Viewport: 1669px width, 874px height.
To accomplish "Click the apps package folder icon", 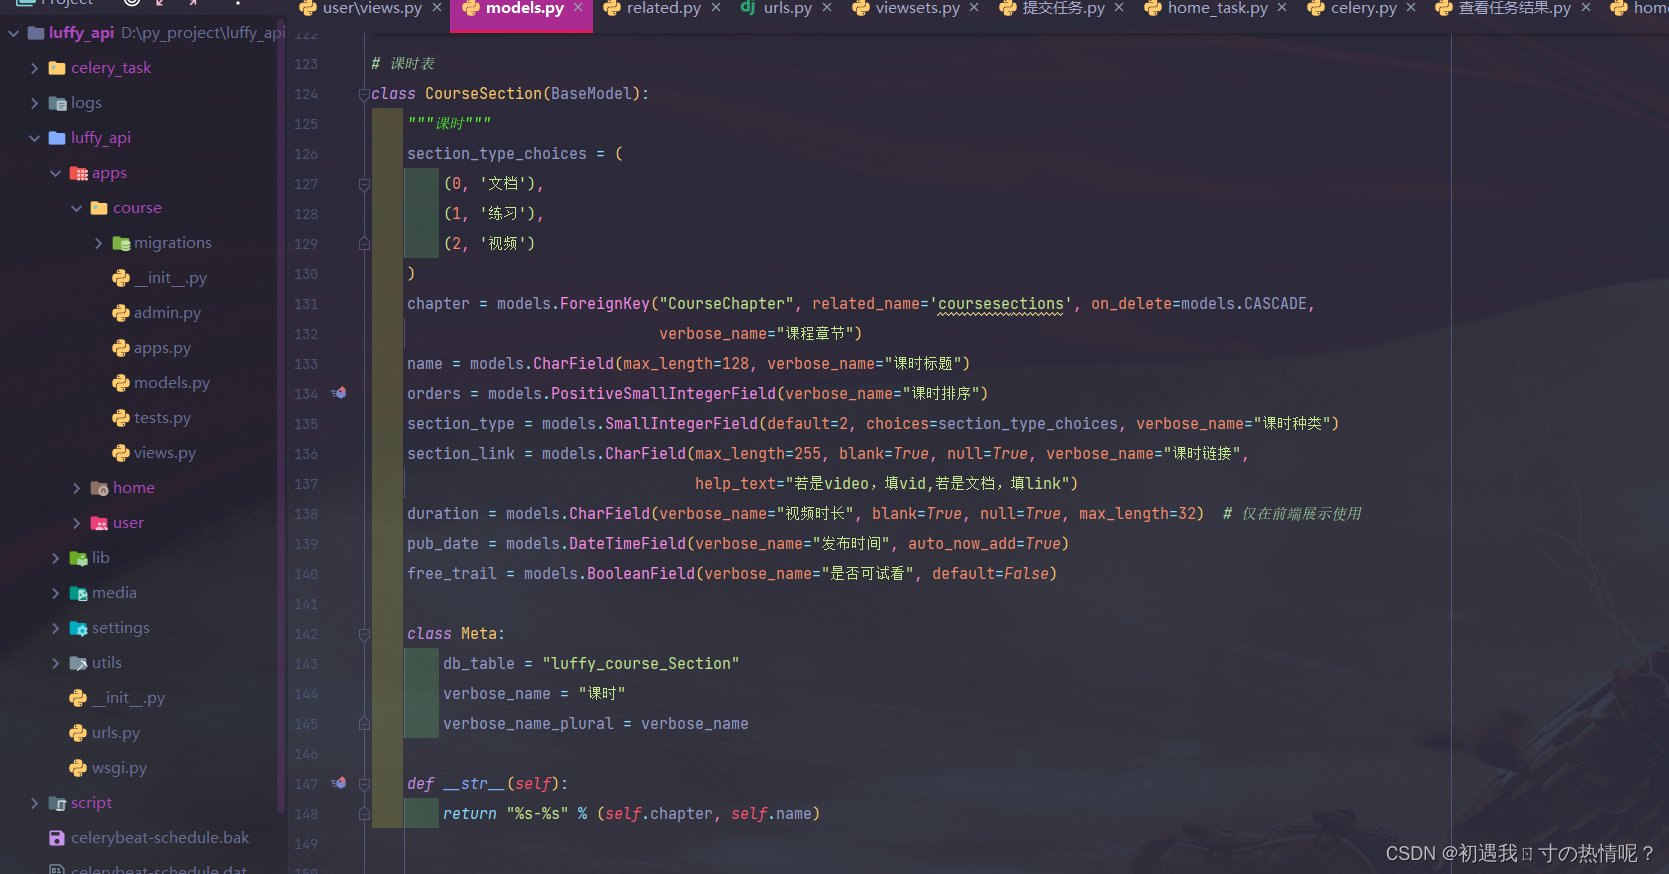I will pyautogui.click(x=78, y=173).
